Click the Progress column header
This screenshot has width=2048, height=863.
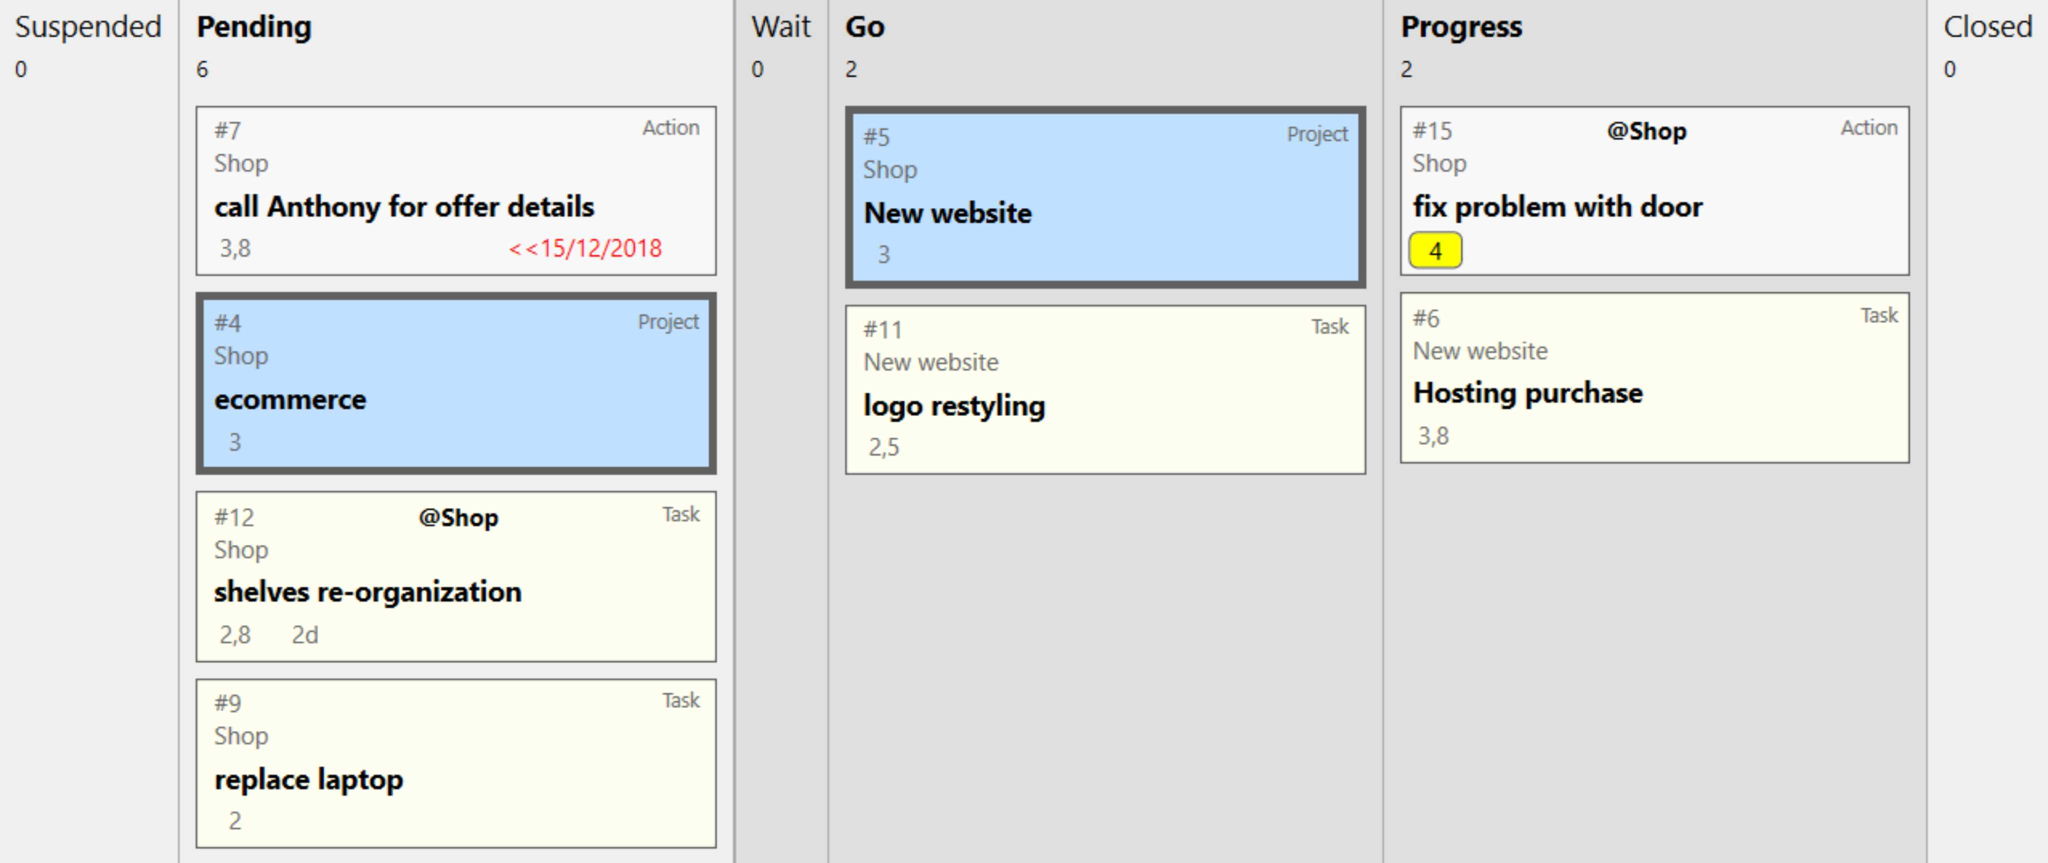coord(1461,27)
